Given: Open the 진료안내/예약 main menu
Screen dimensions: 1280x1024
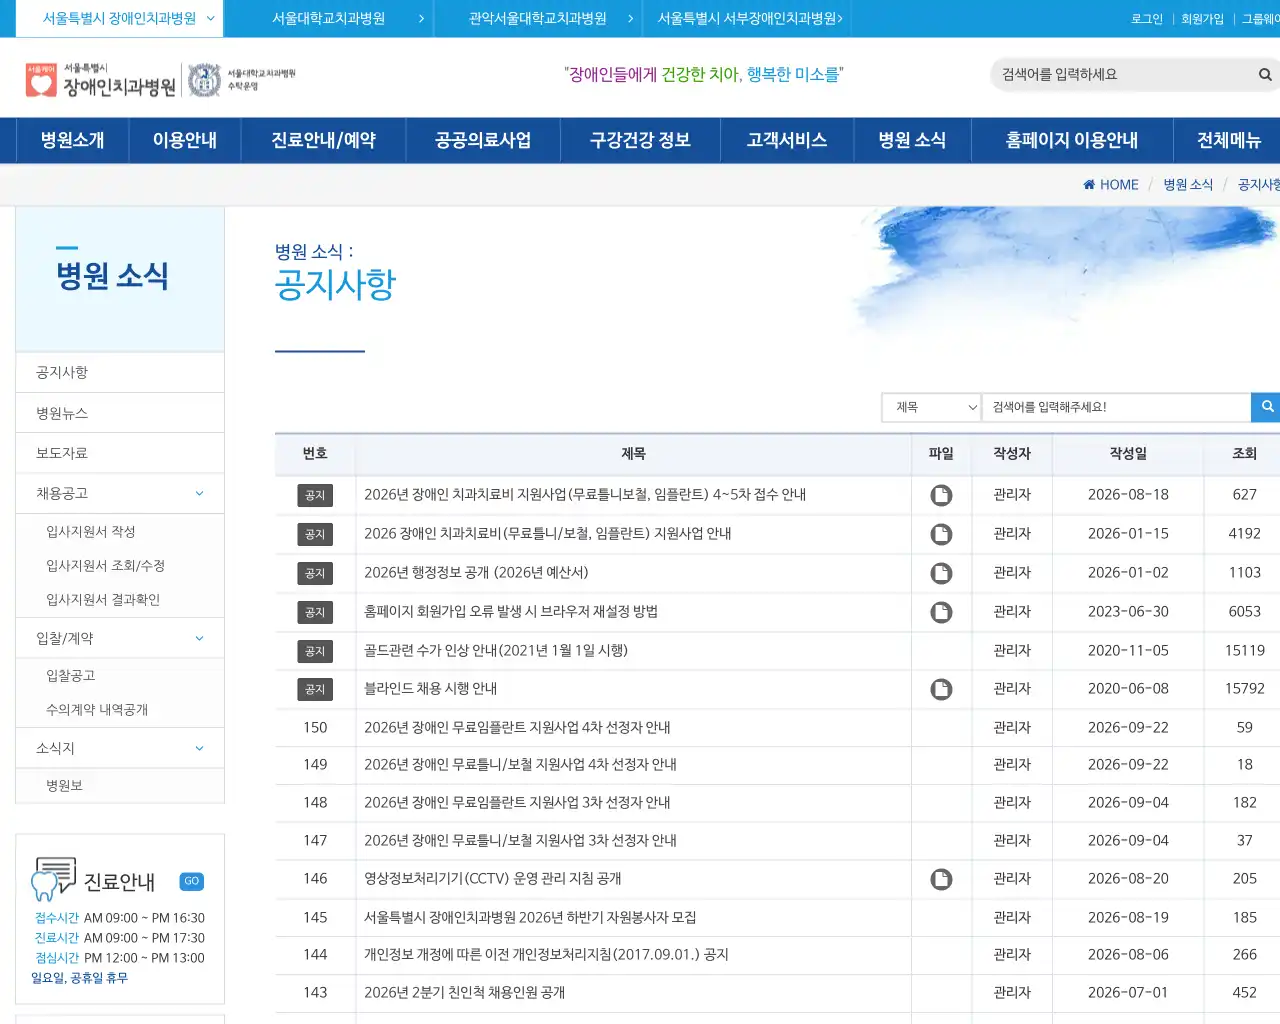Looking at the screenshot, I should (x=323, y=140).
